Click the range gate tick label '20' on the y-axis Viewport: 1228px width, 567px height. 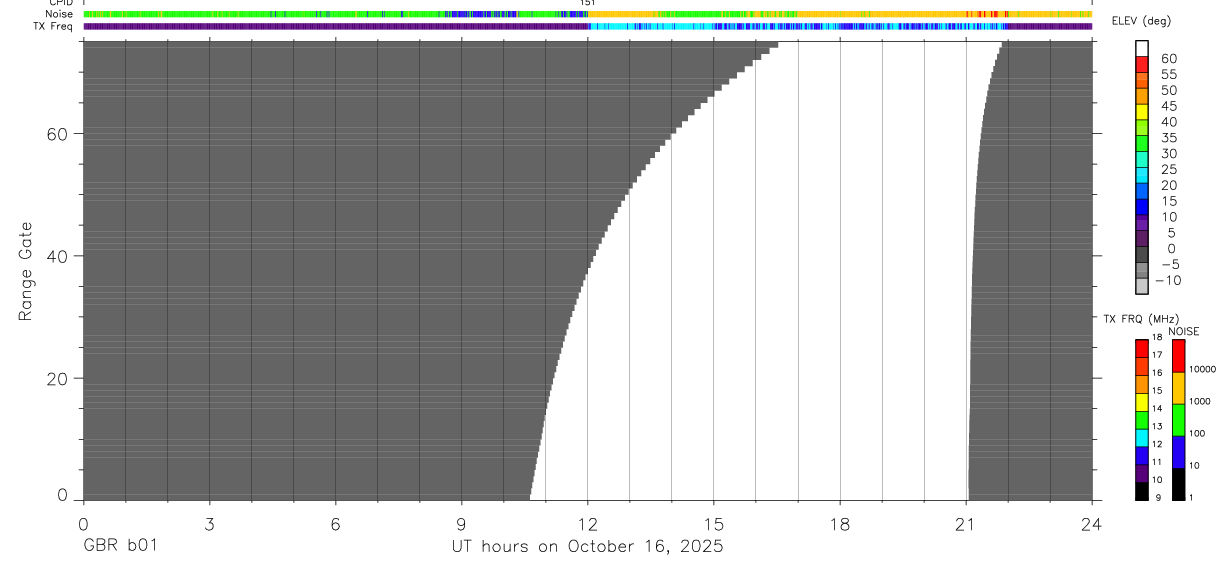point(57,379)
